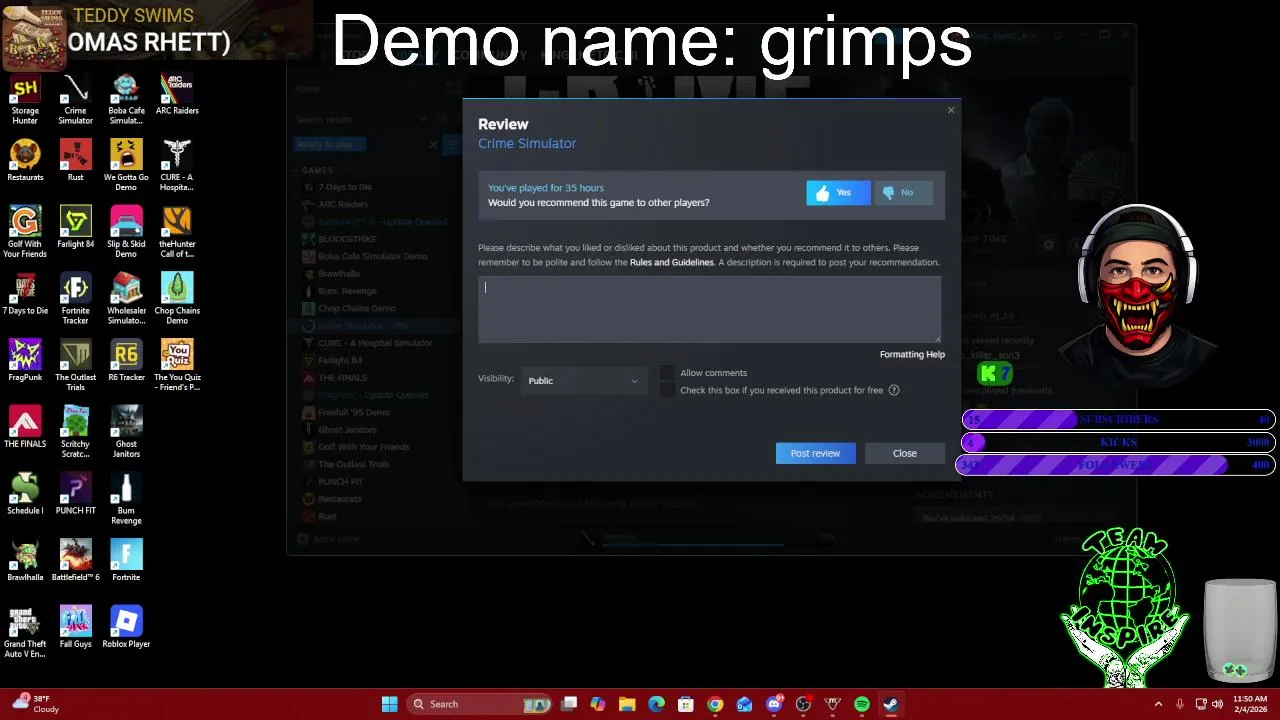The height and width of the screenshot is (720, 1280).
Task: Launch Roblox Player from the desktop
Action: pos(126,628)
